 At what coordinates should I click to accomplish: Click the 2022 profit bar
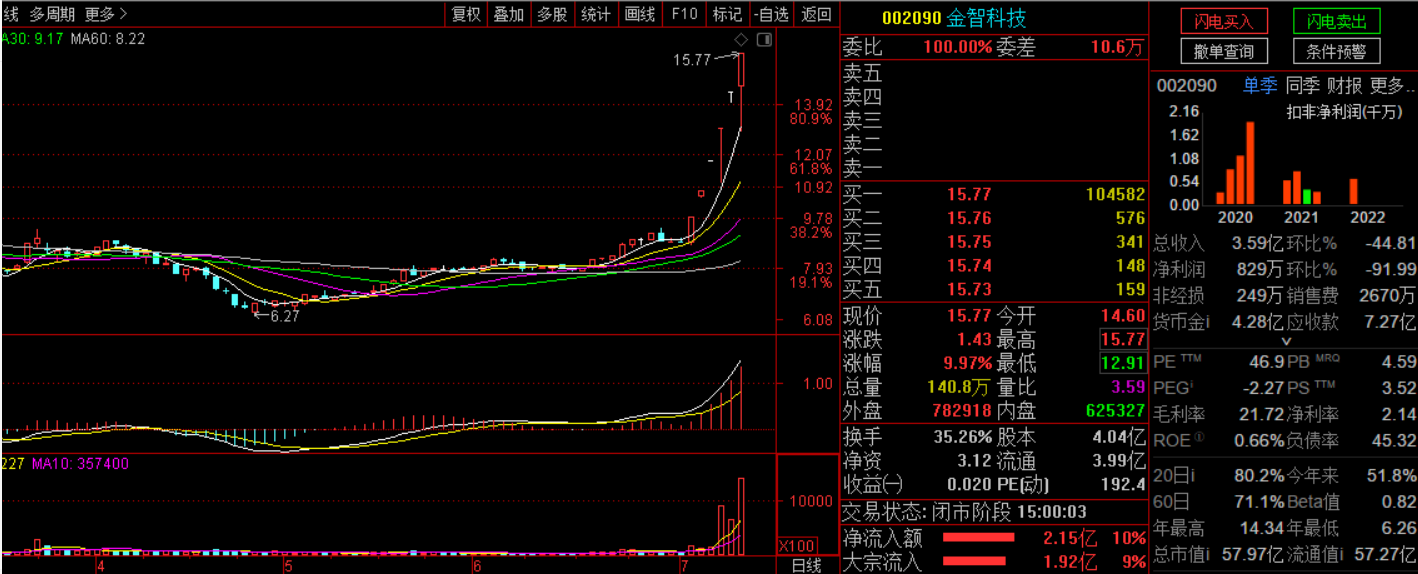[x=1353, y=191]
